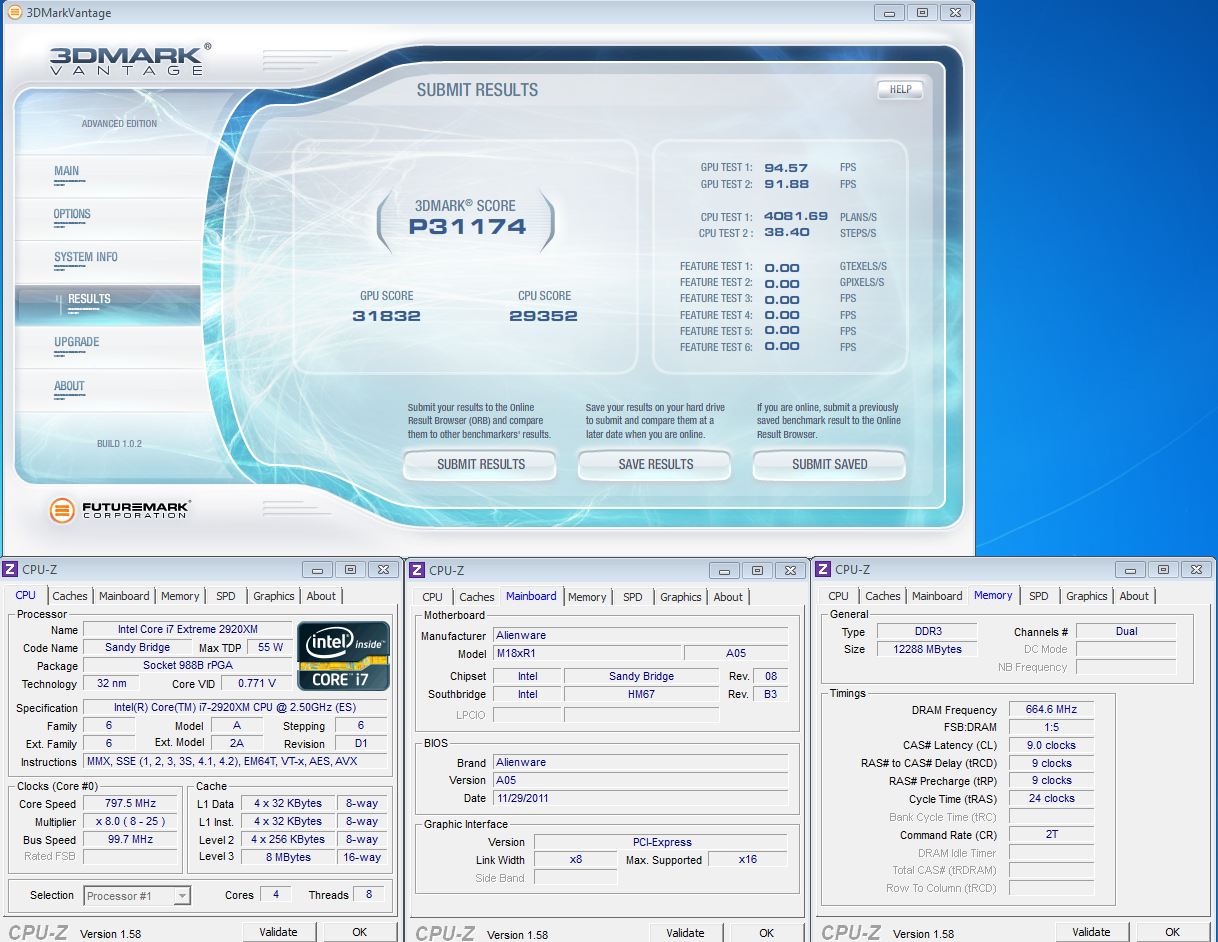This screenshot has width=1218, height=942.
Task: Open Caches tab in the Memory CPU-Z window
Action: (883, 596)
